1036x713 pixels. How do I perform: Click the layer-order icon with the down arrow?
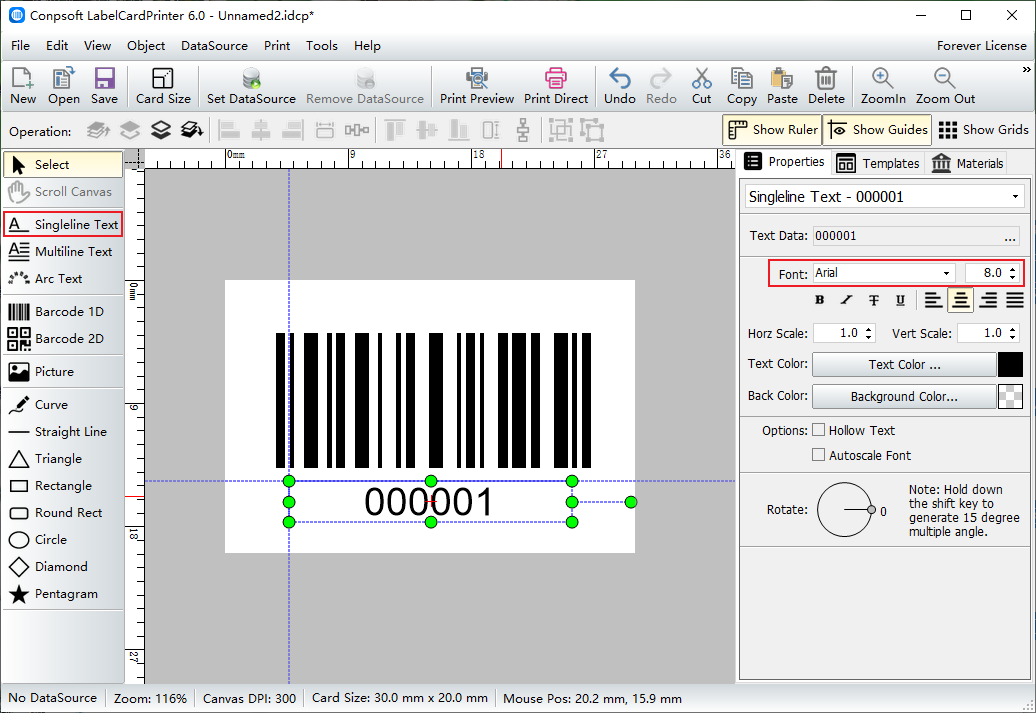point(192,130)
